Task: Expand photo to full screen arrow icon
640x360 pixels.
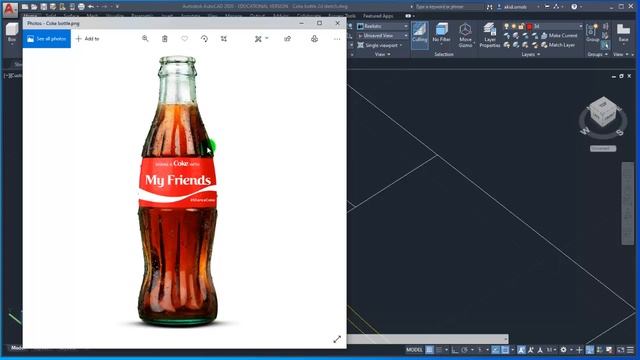Action: (337, 339)
